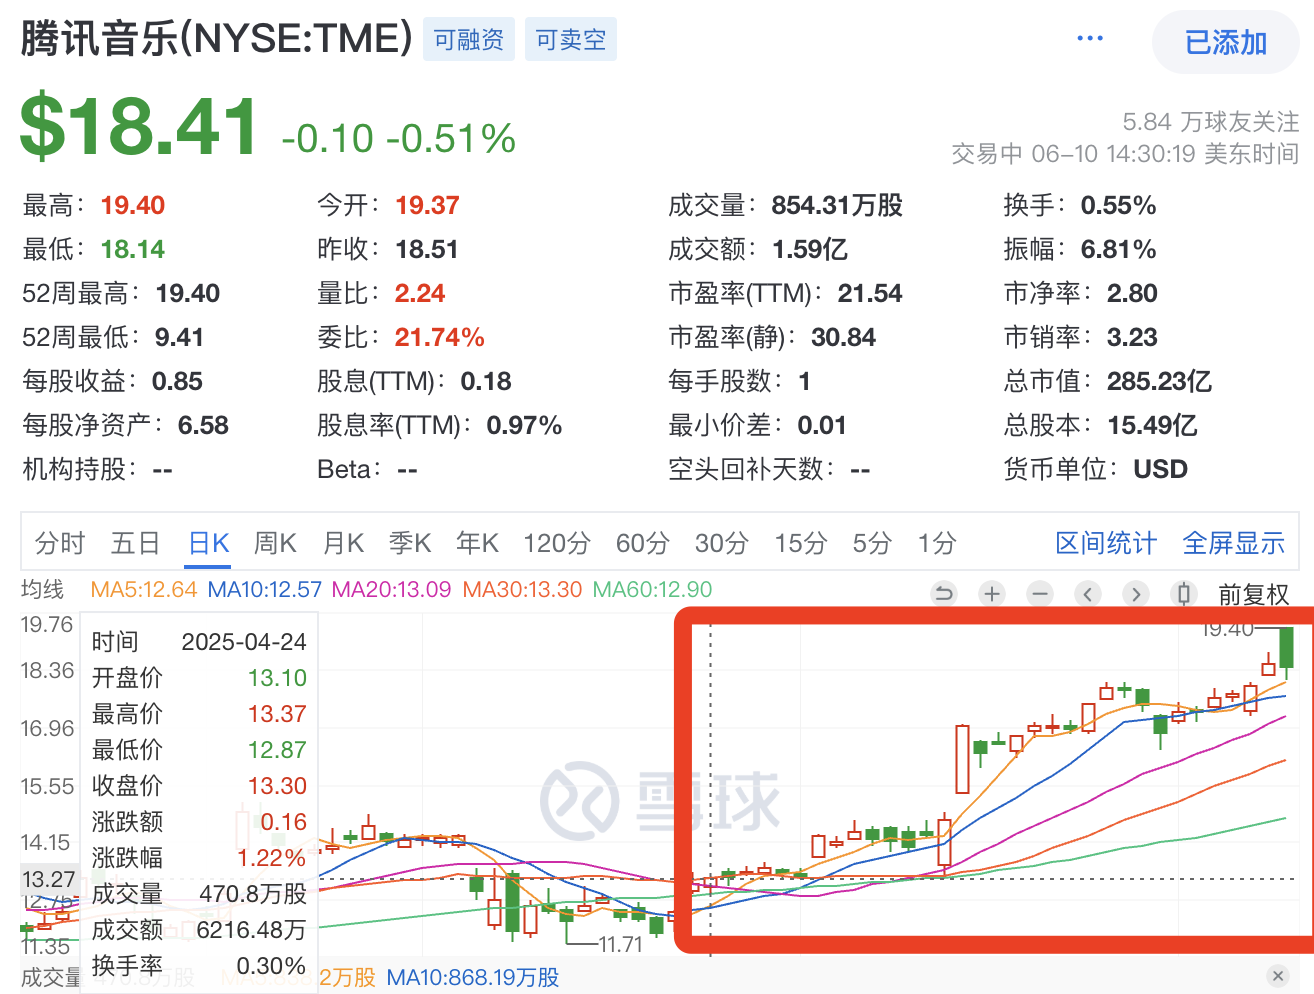Click the 市盈率(静) value 30.84

pos(843,337)
